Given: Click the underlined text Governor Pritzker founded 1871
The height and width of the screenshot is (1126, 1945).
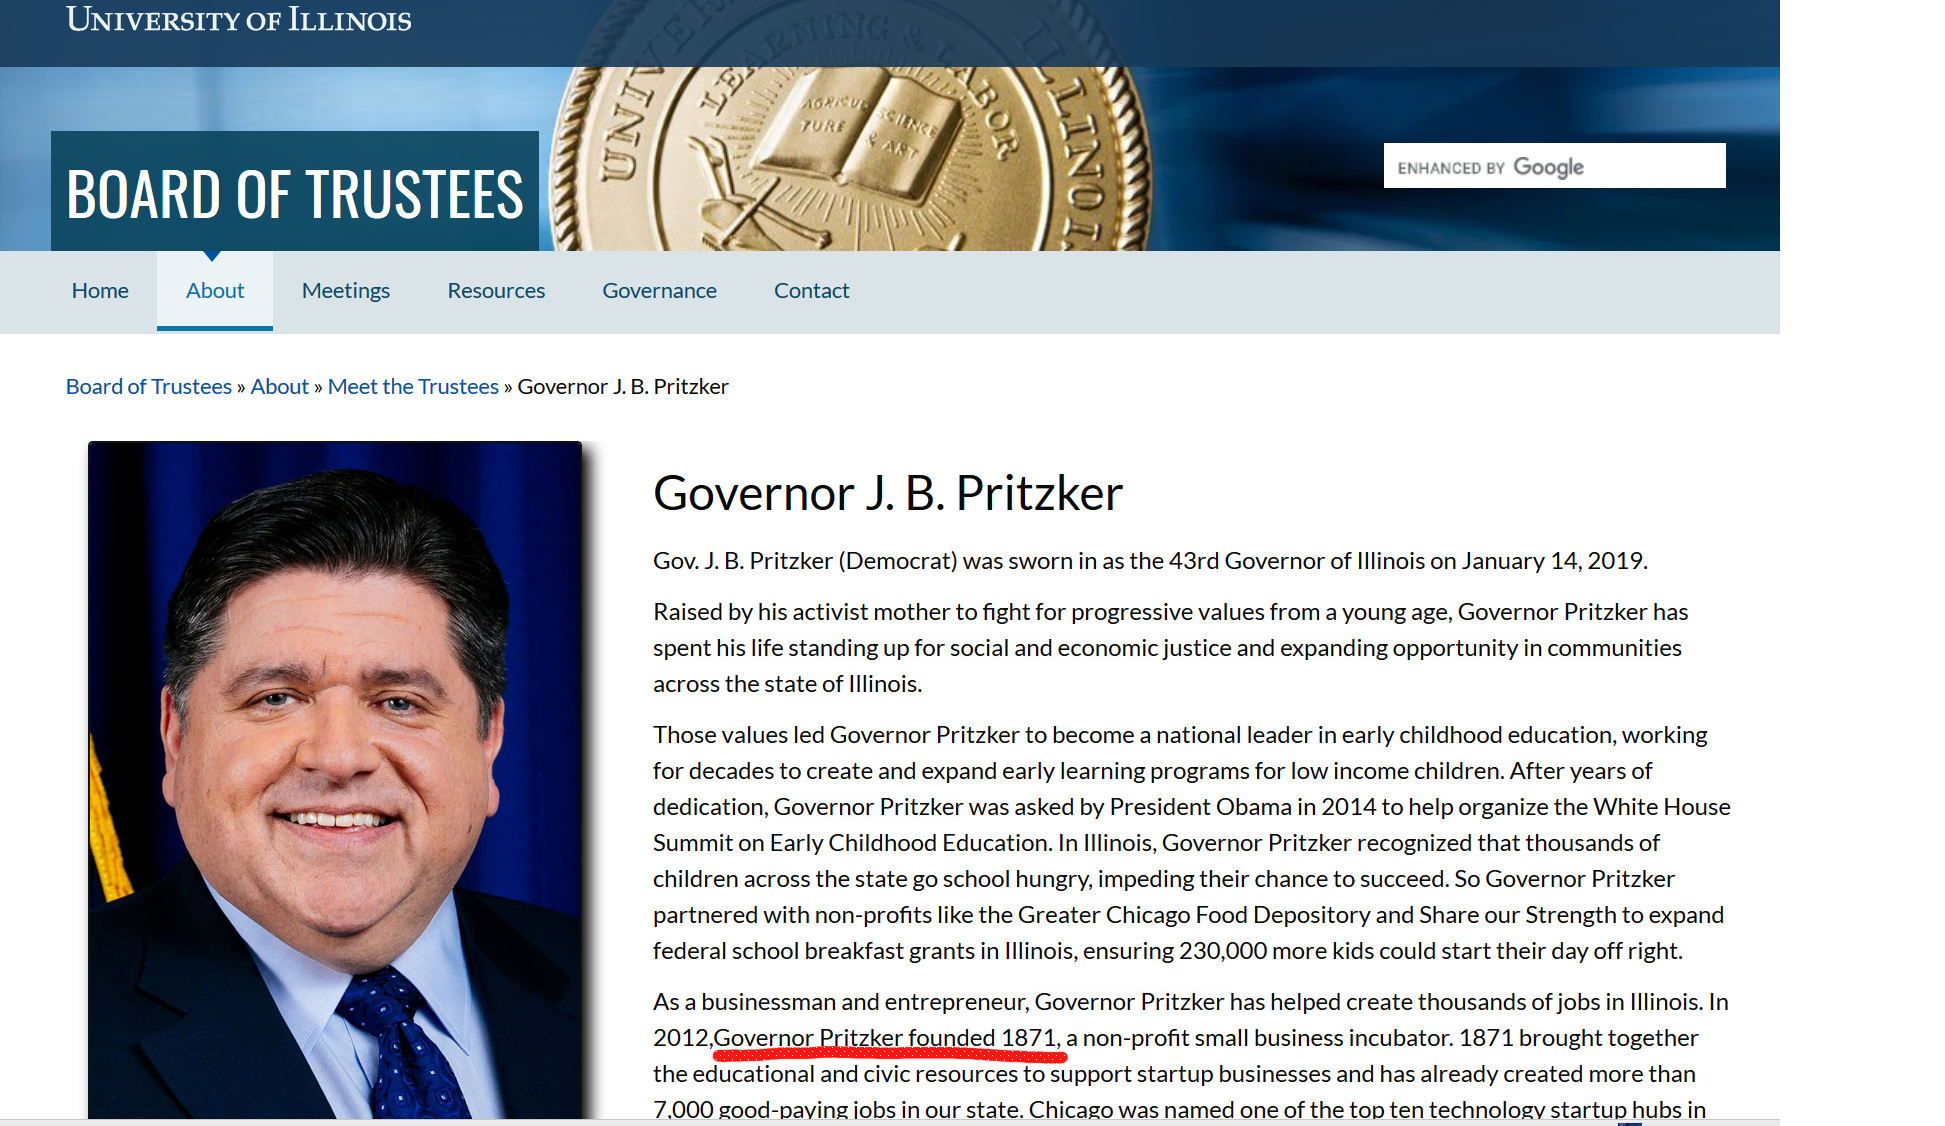Looking at the screenshot, I should tap(886, 1038).
